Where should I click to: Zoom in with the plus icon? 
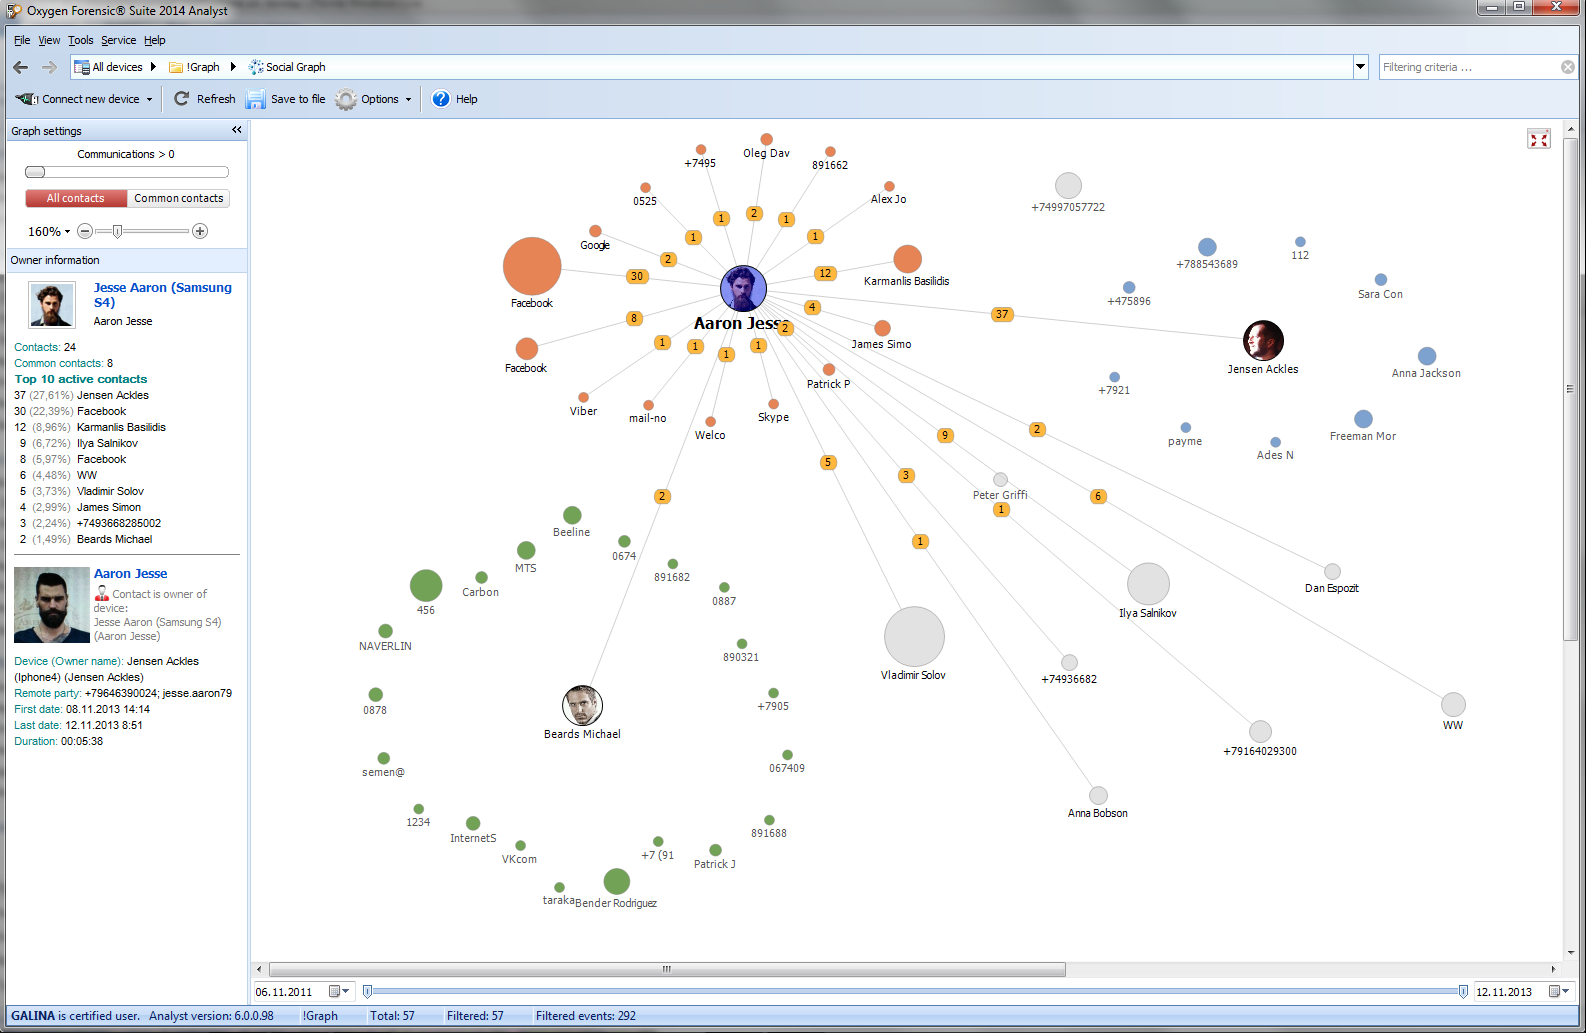pos(200,231)
